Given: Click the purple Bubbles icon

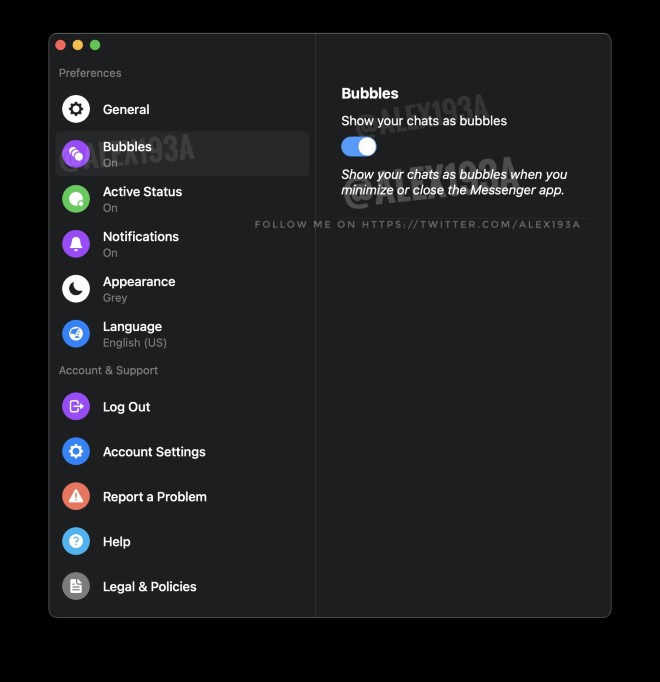Looking at the screenshot, I should coord(76,154).
